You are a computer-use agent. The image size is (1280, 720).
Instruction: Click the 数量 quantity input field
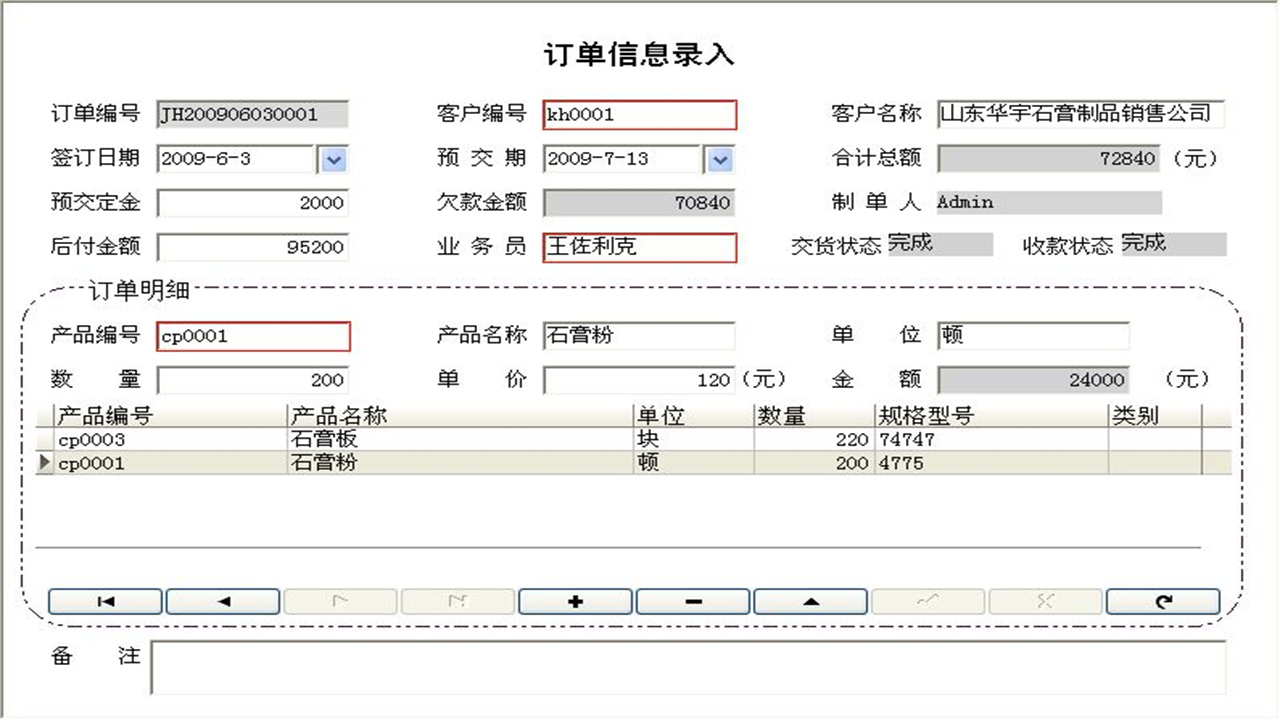click(250, 380)
